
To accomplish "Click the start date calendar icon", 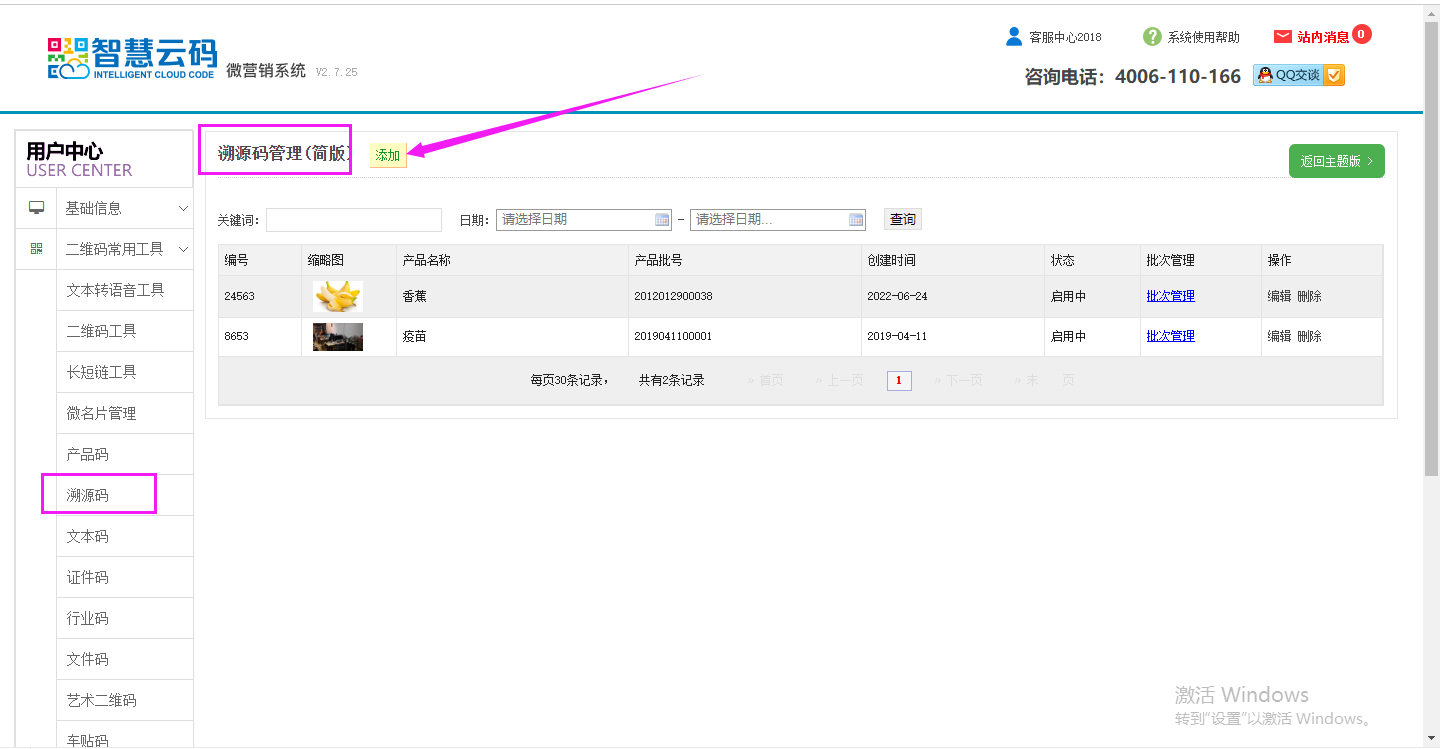I will pyautogui.click(x=662, y=220).
